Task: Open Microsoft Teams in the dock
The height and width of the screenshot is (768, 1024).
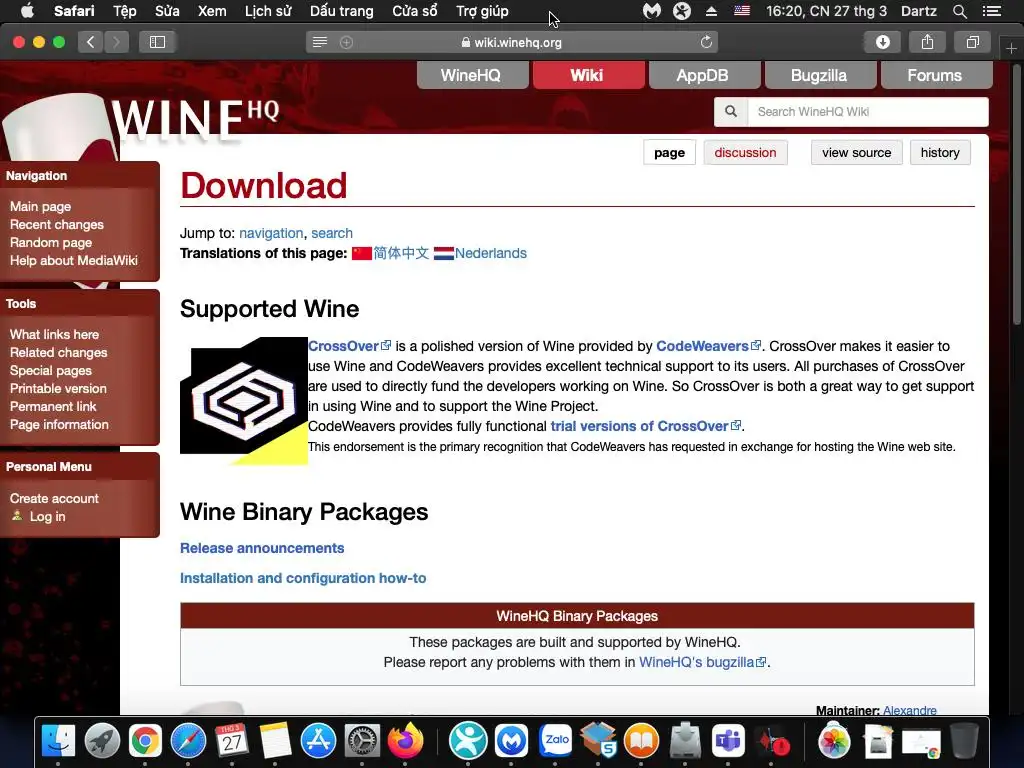Action: [728, 741]
